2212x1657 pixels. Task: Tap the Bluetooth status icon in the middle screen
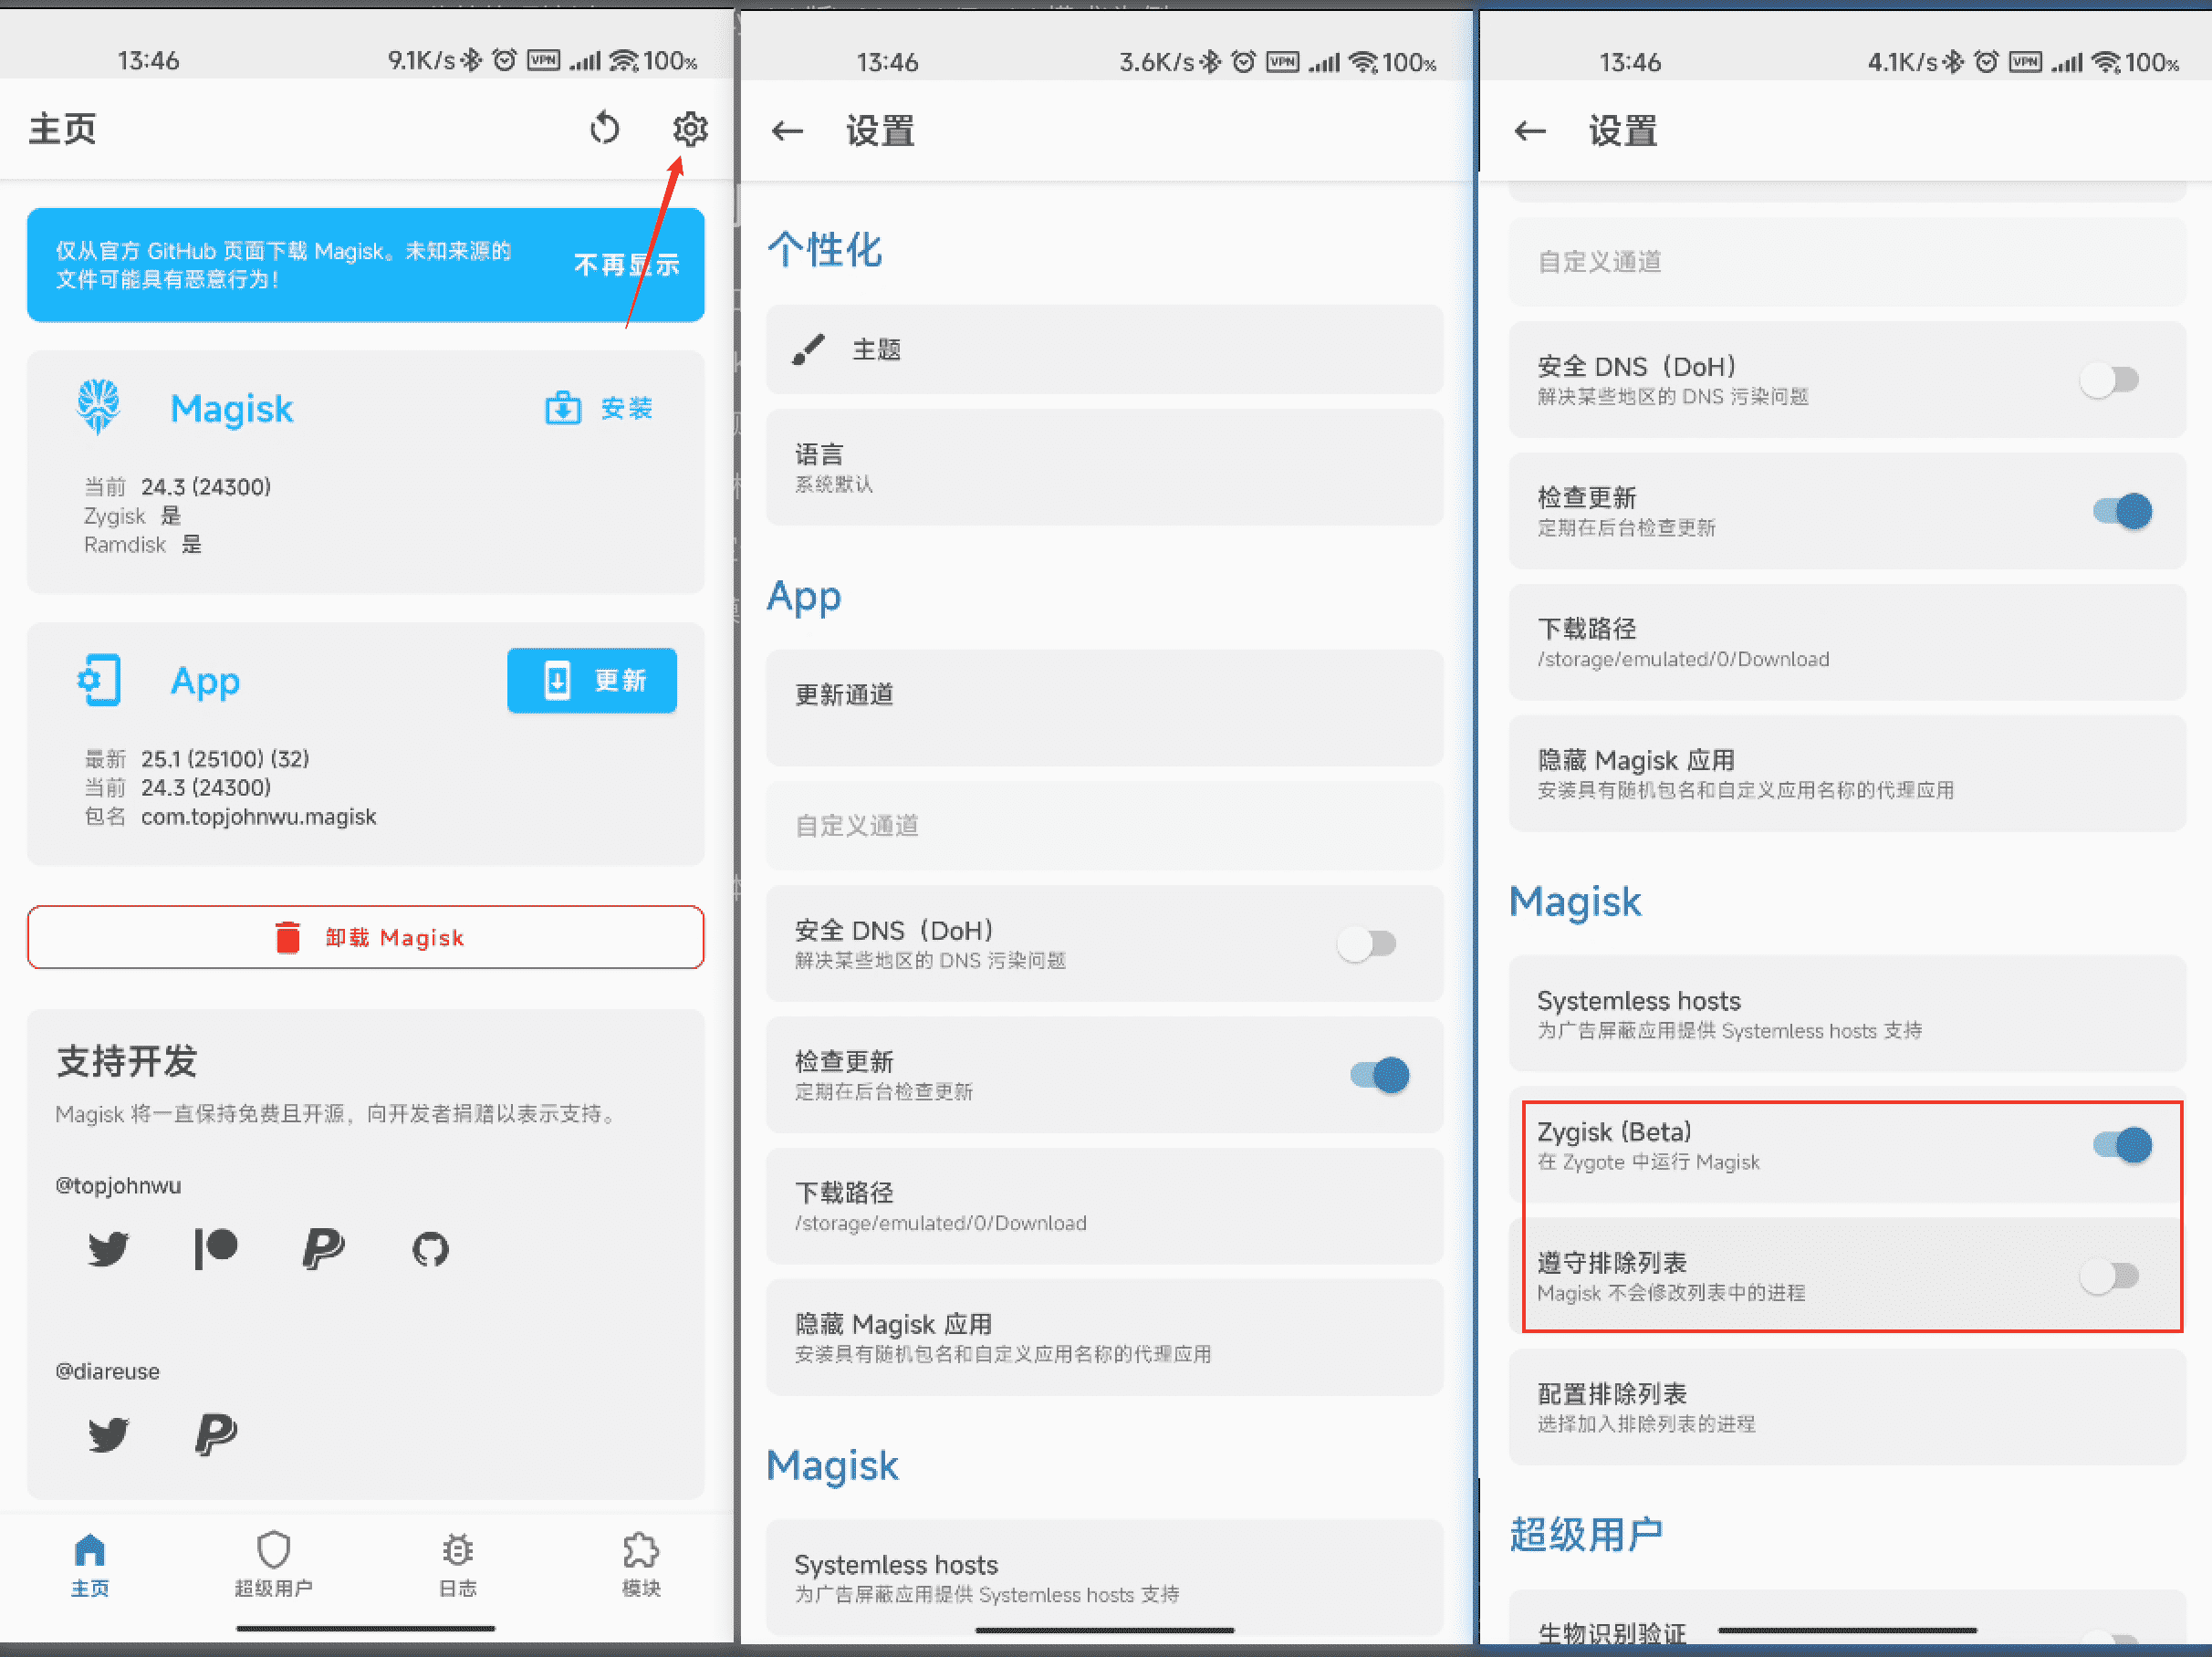point(1210,62)
